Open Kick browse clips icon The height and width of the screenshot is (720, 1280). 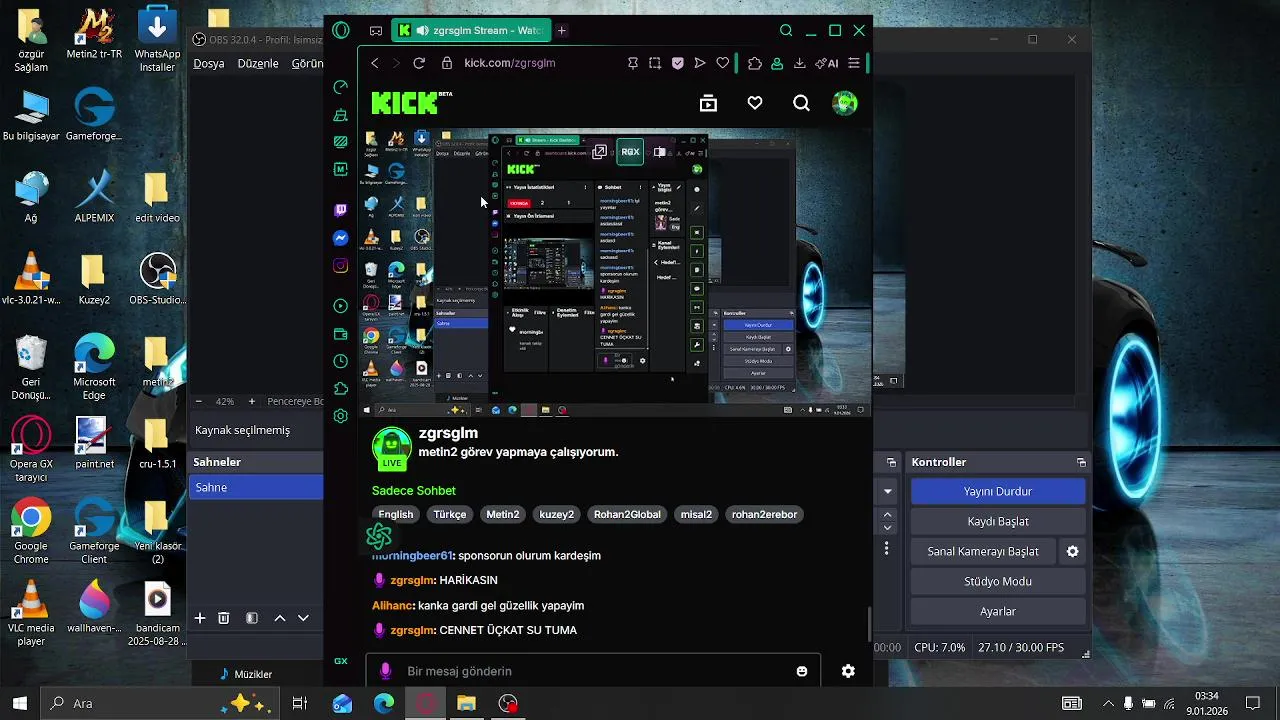click(x=708, y=103)
